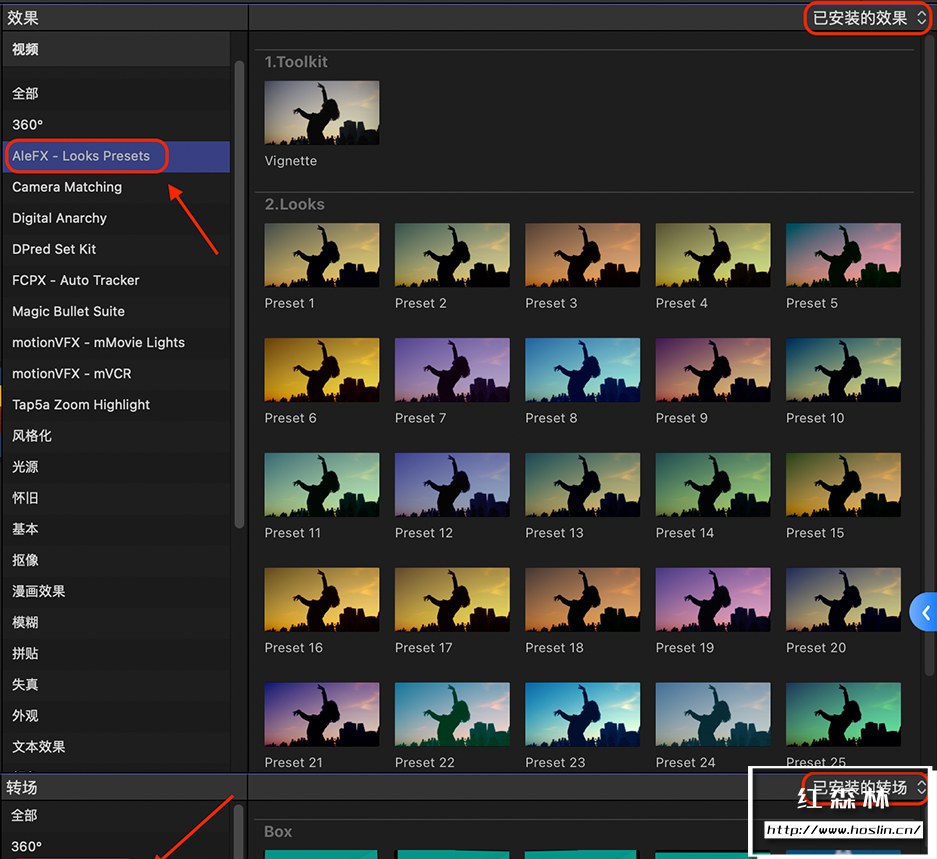Select the Preset 14 look thumbnail
The width and height of the screenshot is (937, 859).
click(713, 484)
